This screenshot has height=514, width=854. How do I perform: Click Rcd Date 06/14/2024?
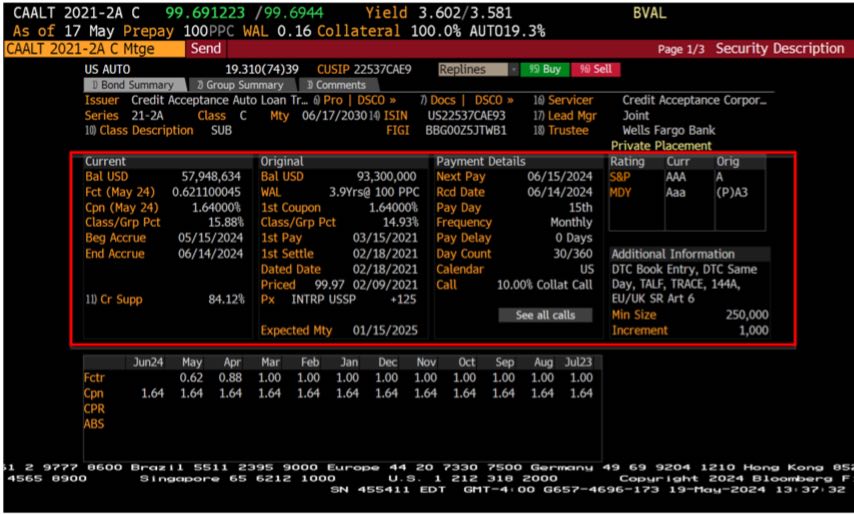click(559, 192)
